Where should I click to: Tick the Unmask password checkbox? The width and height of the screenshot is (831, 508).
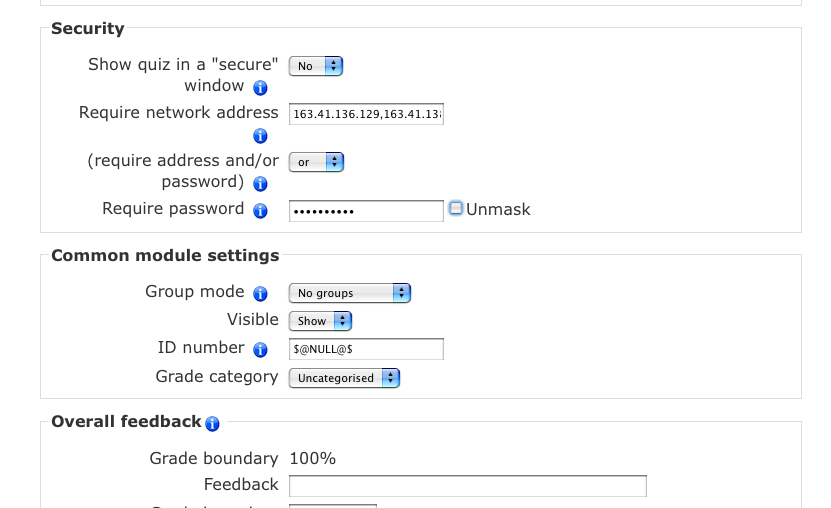456,208
